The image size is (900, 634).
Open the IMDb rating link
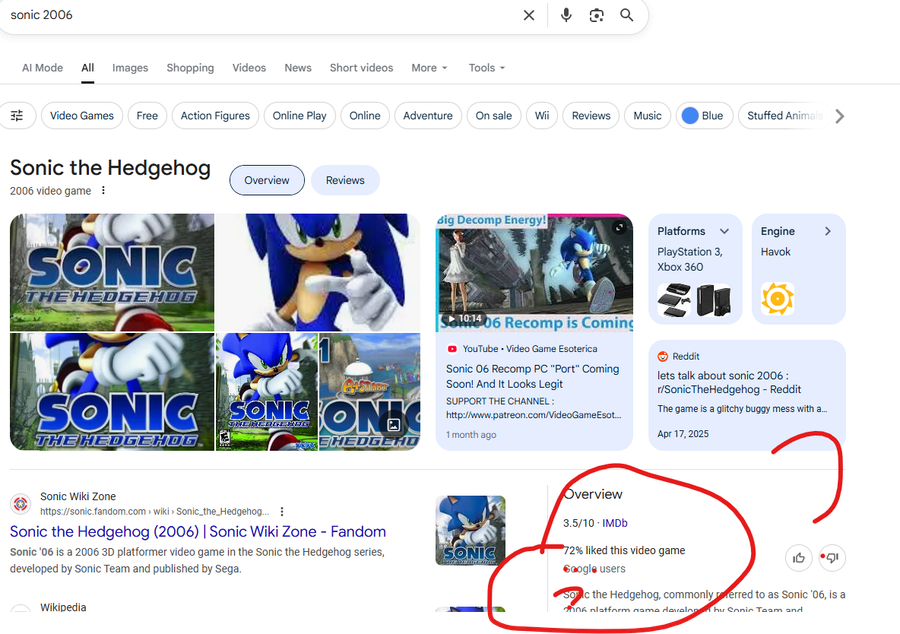pos(615,523)
